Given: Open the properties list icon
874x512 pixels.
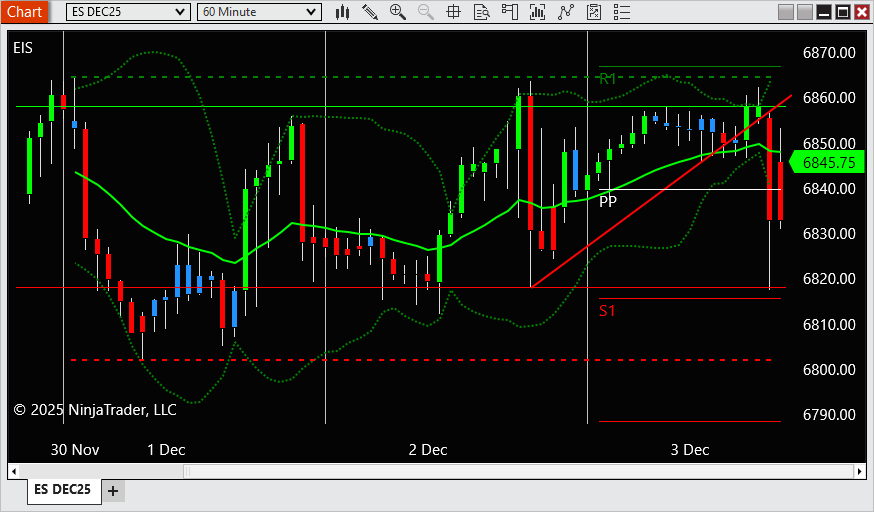Looking at the screenshot, I should point(621,12).
